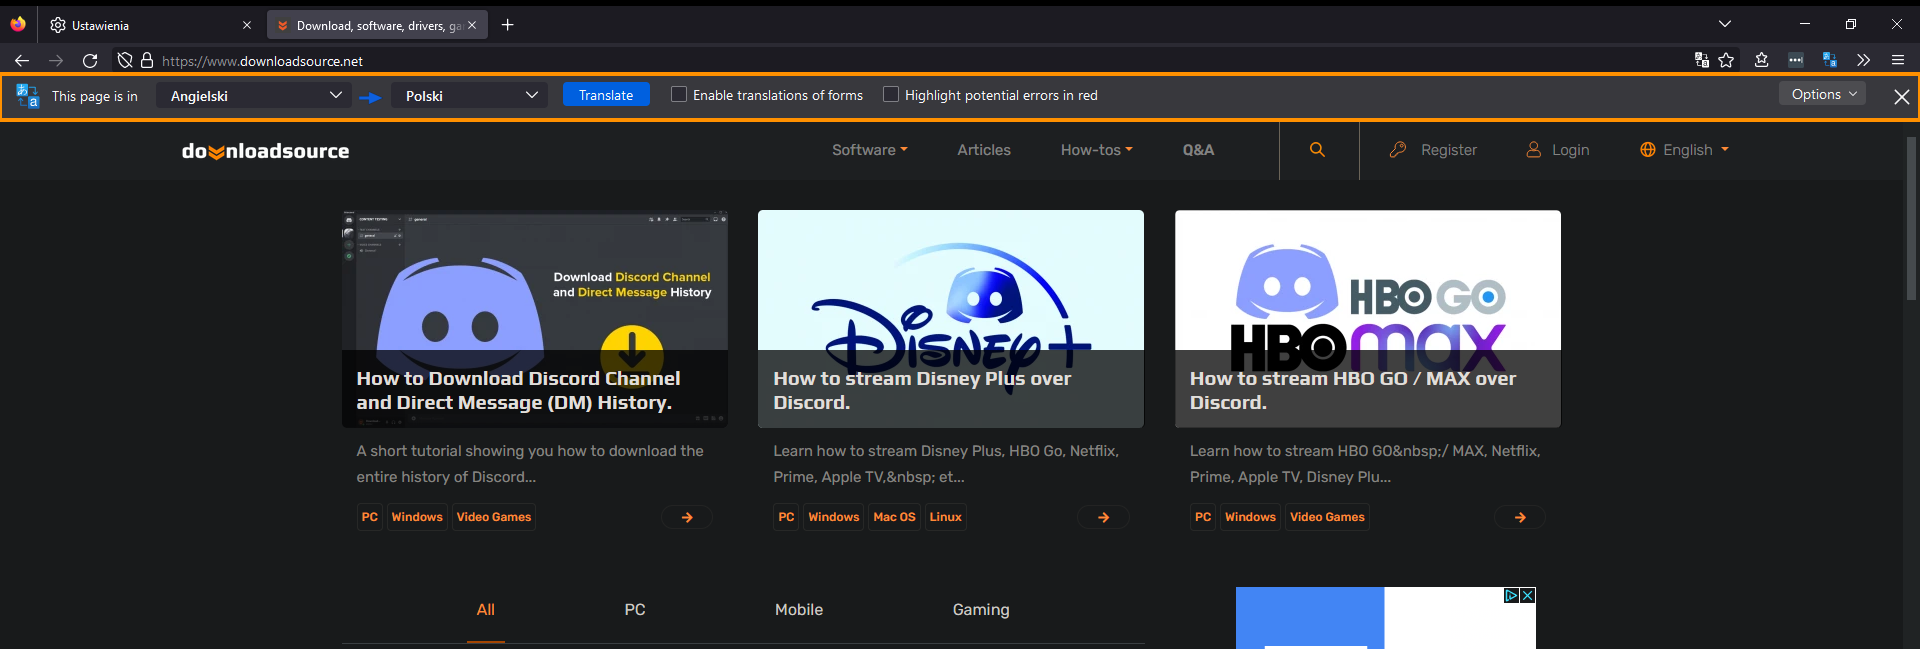Click arrow button on Disney Plus card
Viewport: 1920px width, 649px height.
tap(1104, 517)
